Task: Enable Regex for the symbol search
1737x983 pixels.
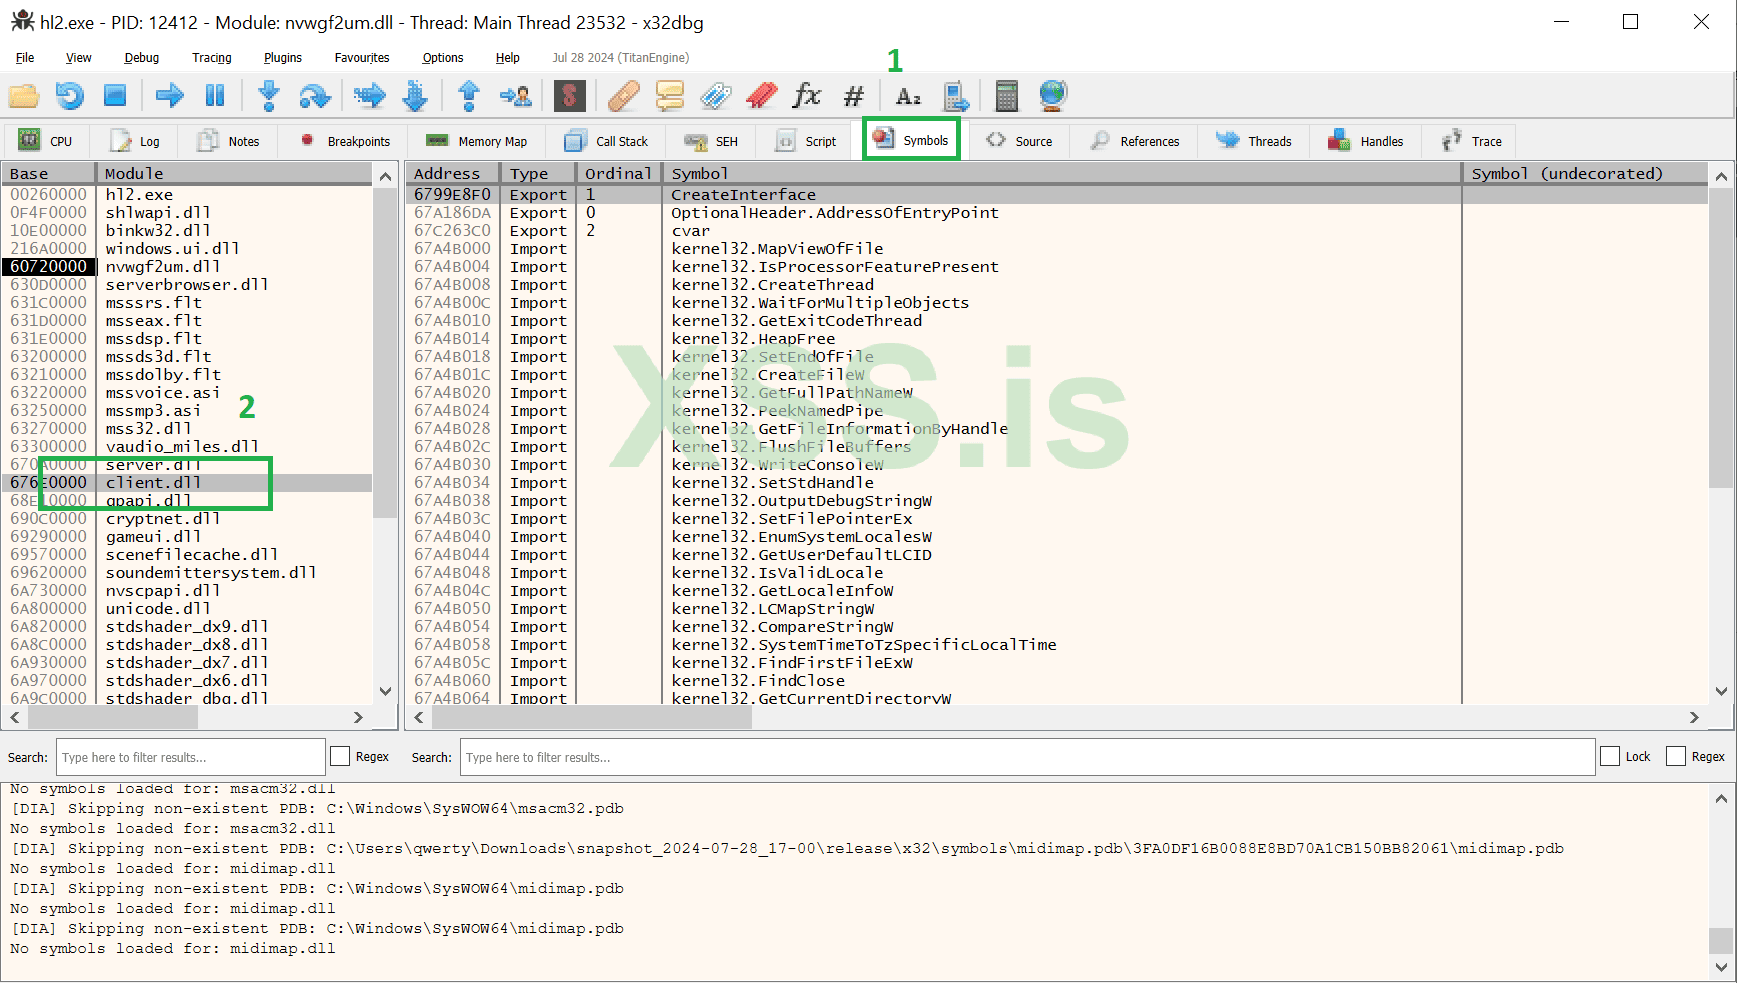Action: [x=1676, y=757]
